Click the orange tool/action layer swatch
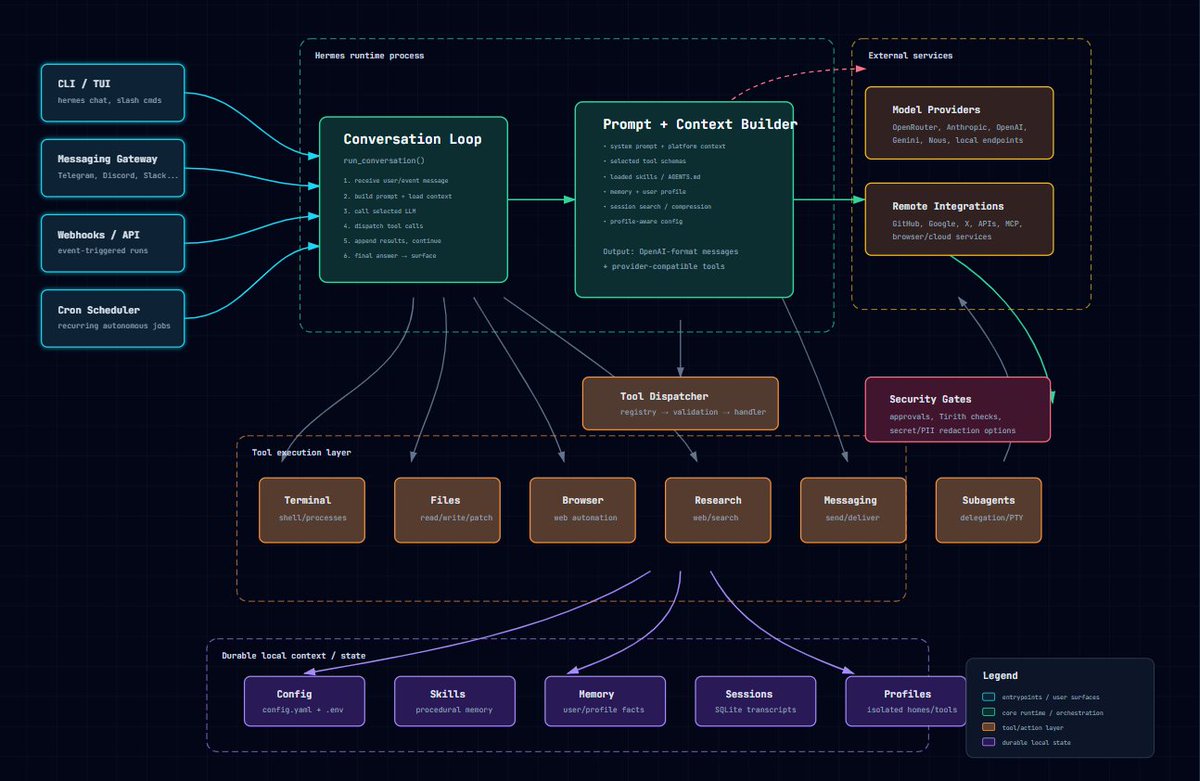Image resolution: width=1200 pixels, height=781 pixels. click(989, 727)
